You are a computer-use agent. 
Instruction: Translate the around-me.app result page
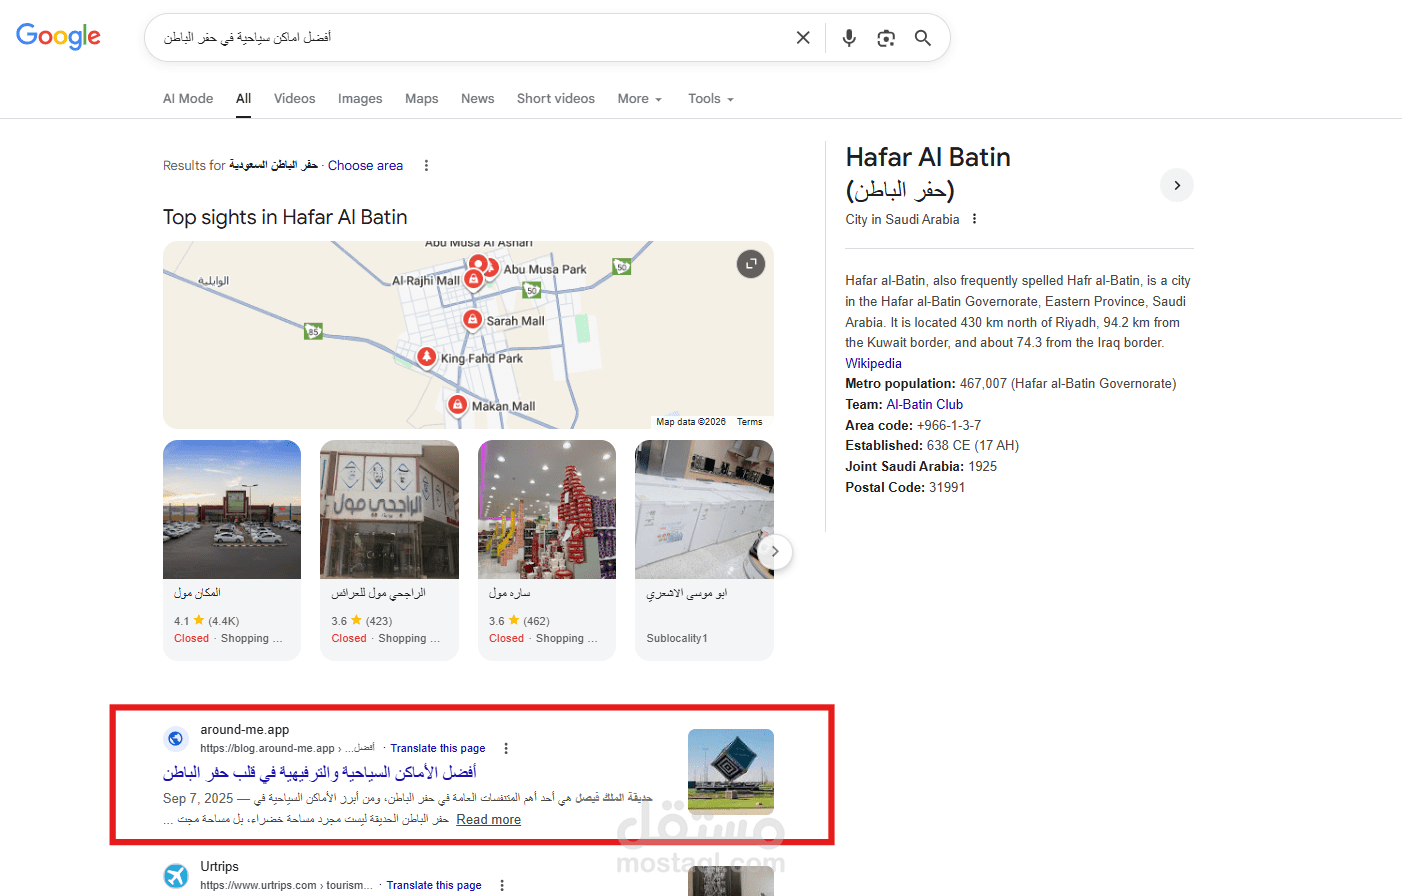pos(437,748)
